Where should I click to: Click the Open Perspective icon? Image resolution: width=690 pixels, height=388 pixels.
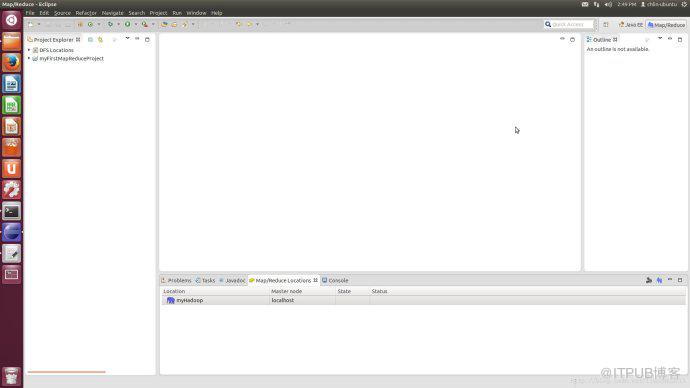point(606,25)
